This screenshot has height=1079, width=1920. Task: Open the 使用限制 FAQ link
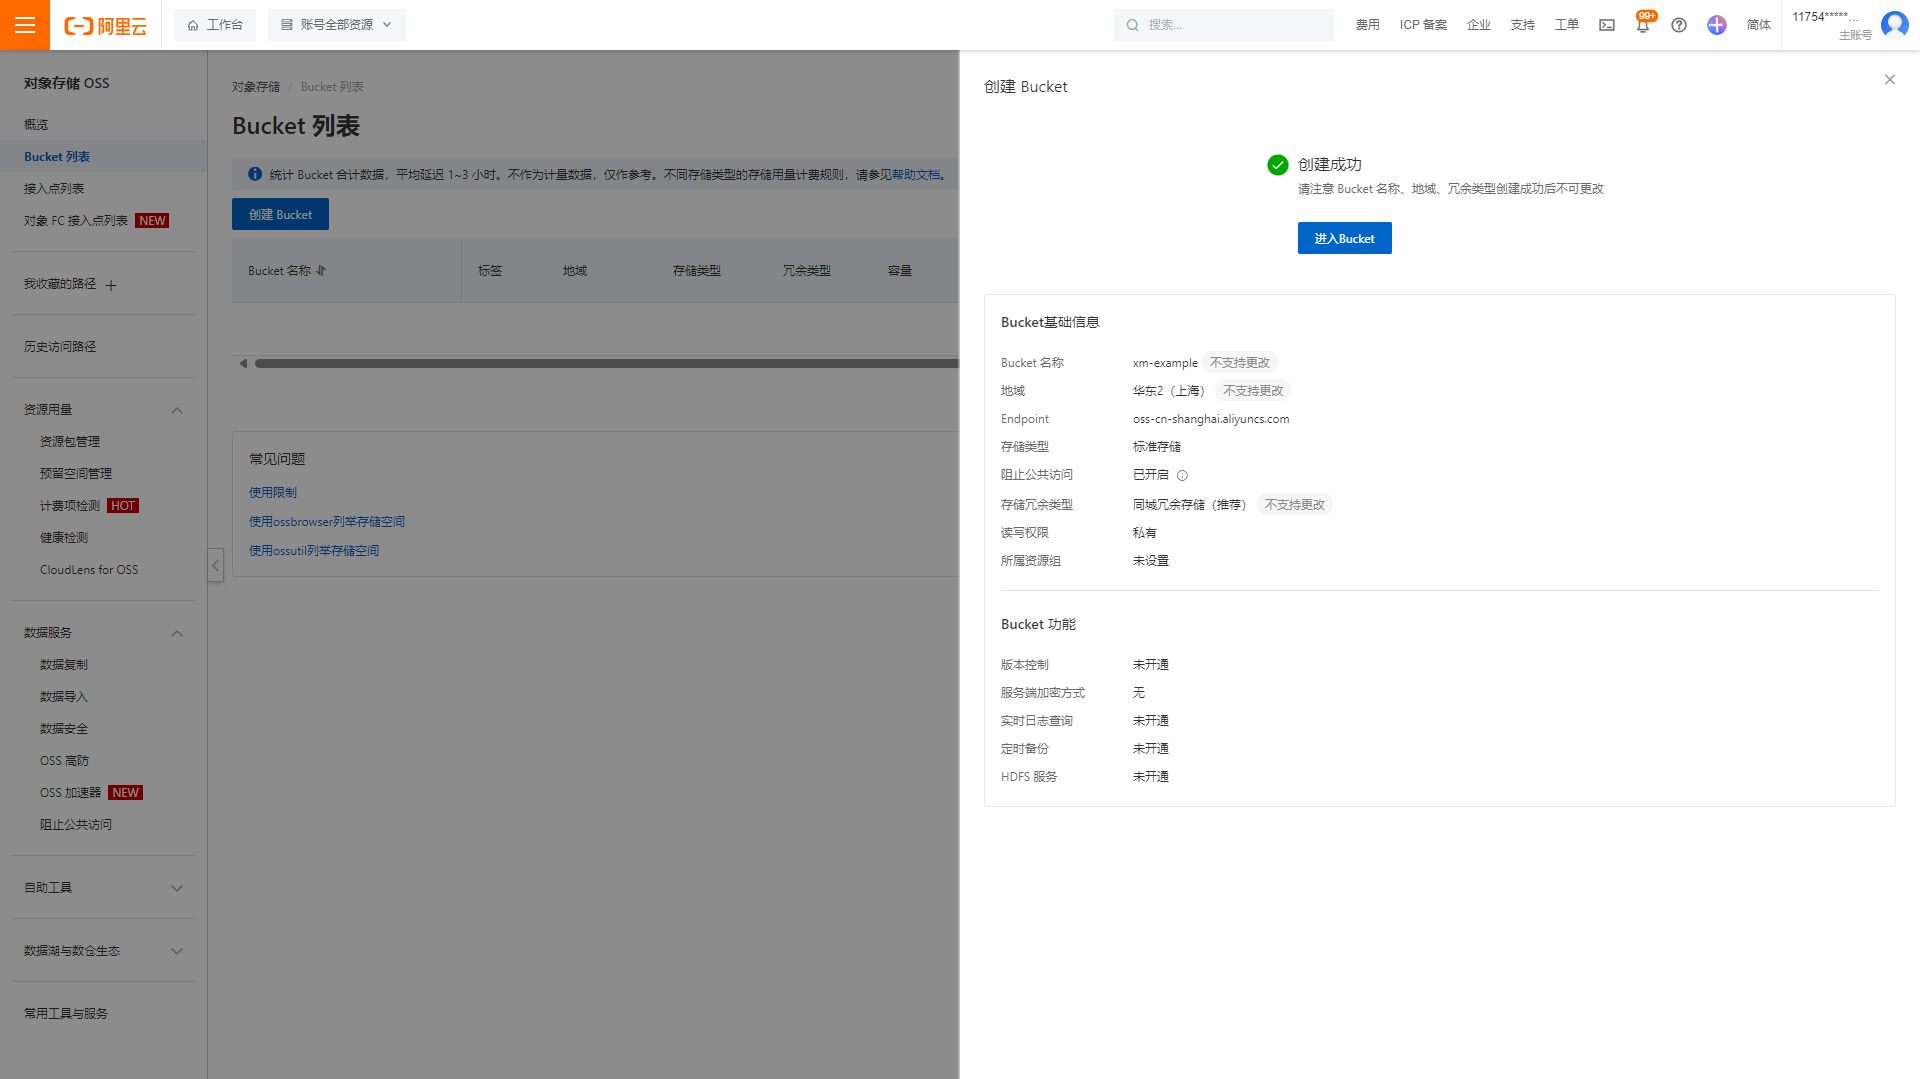click(273, 493)
